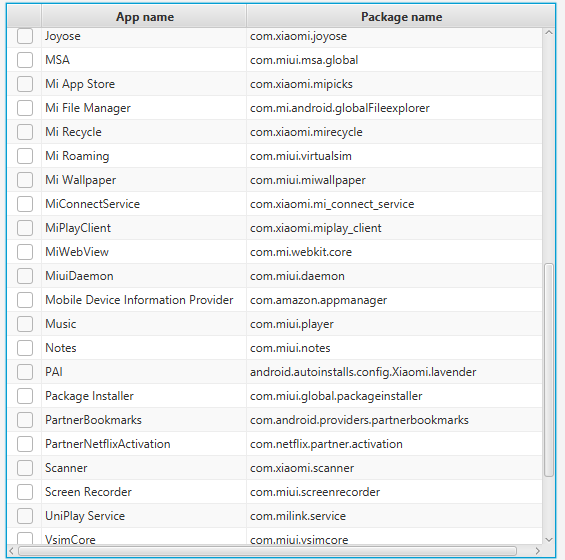
Task: Select the Screen Recorder checkbox
Action: click(25, 492)
